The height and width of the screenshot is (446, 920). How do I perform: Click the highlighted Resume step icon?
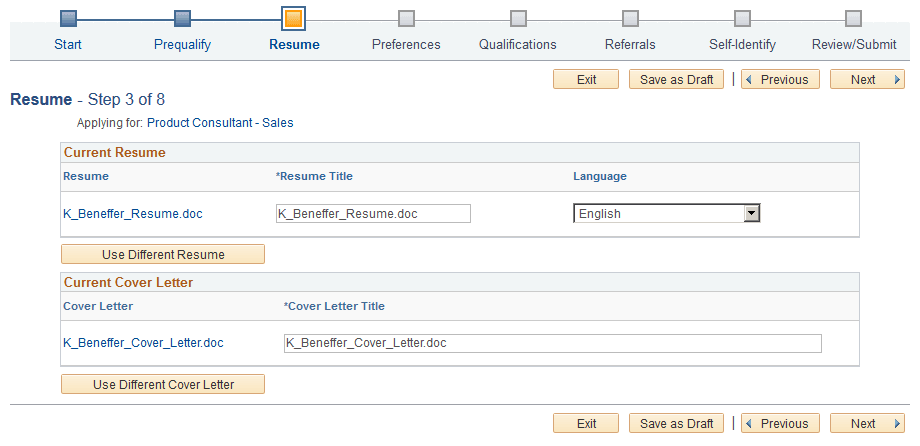click(294, 18)
